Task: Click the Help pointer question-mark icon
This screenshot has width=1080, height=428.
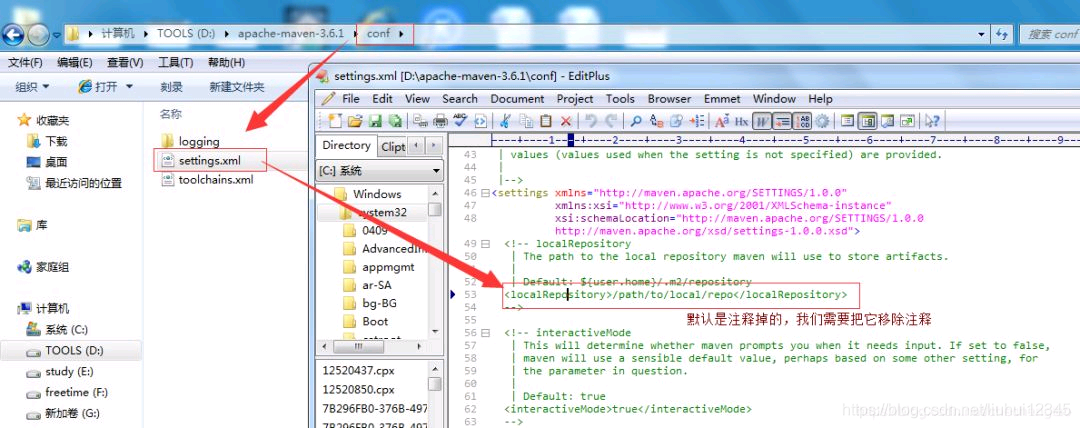Action: (x=933, y=121)
